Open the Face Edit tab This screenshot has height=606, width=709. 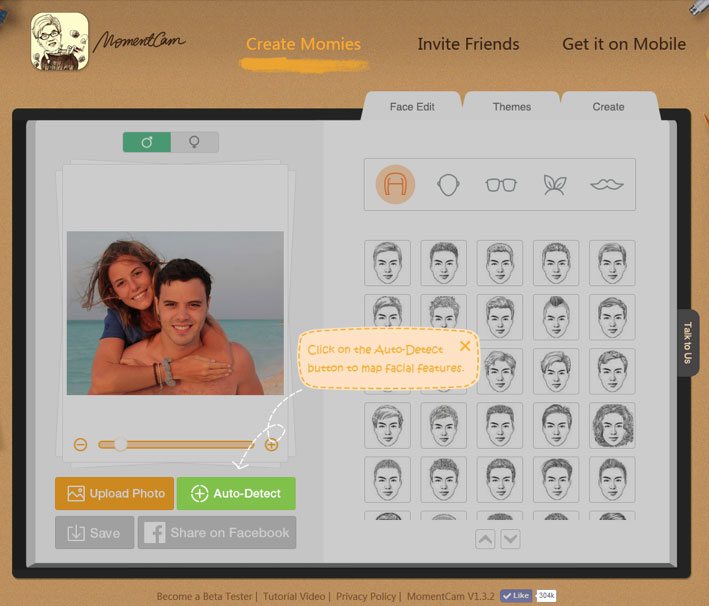pyautogui.click(x=412, y=107)
